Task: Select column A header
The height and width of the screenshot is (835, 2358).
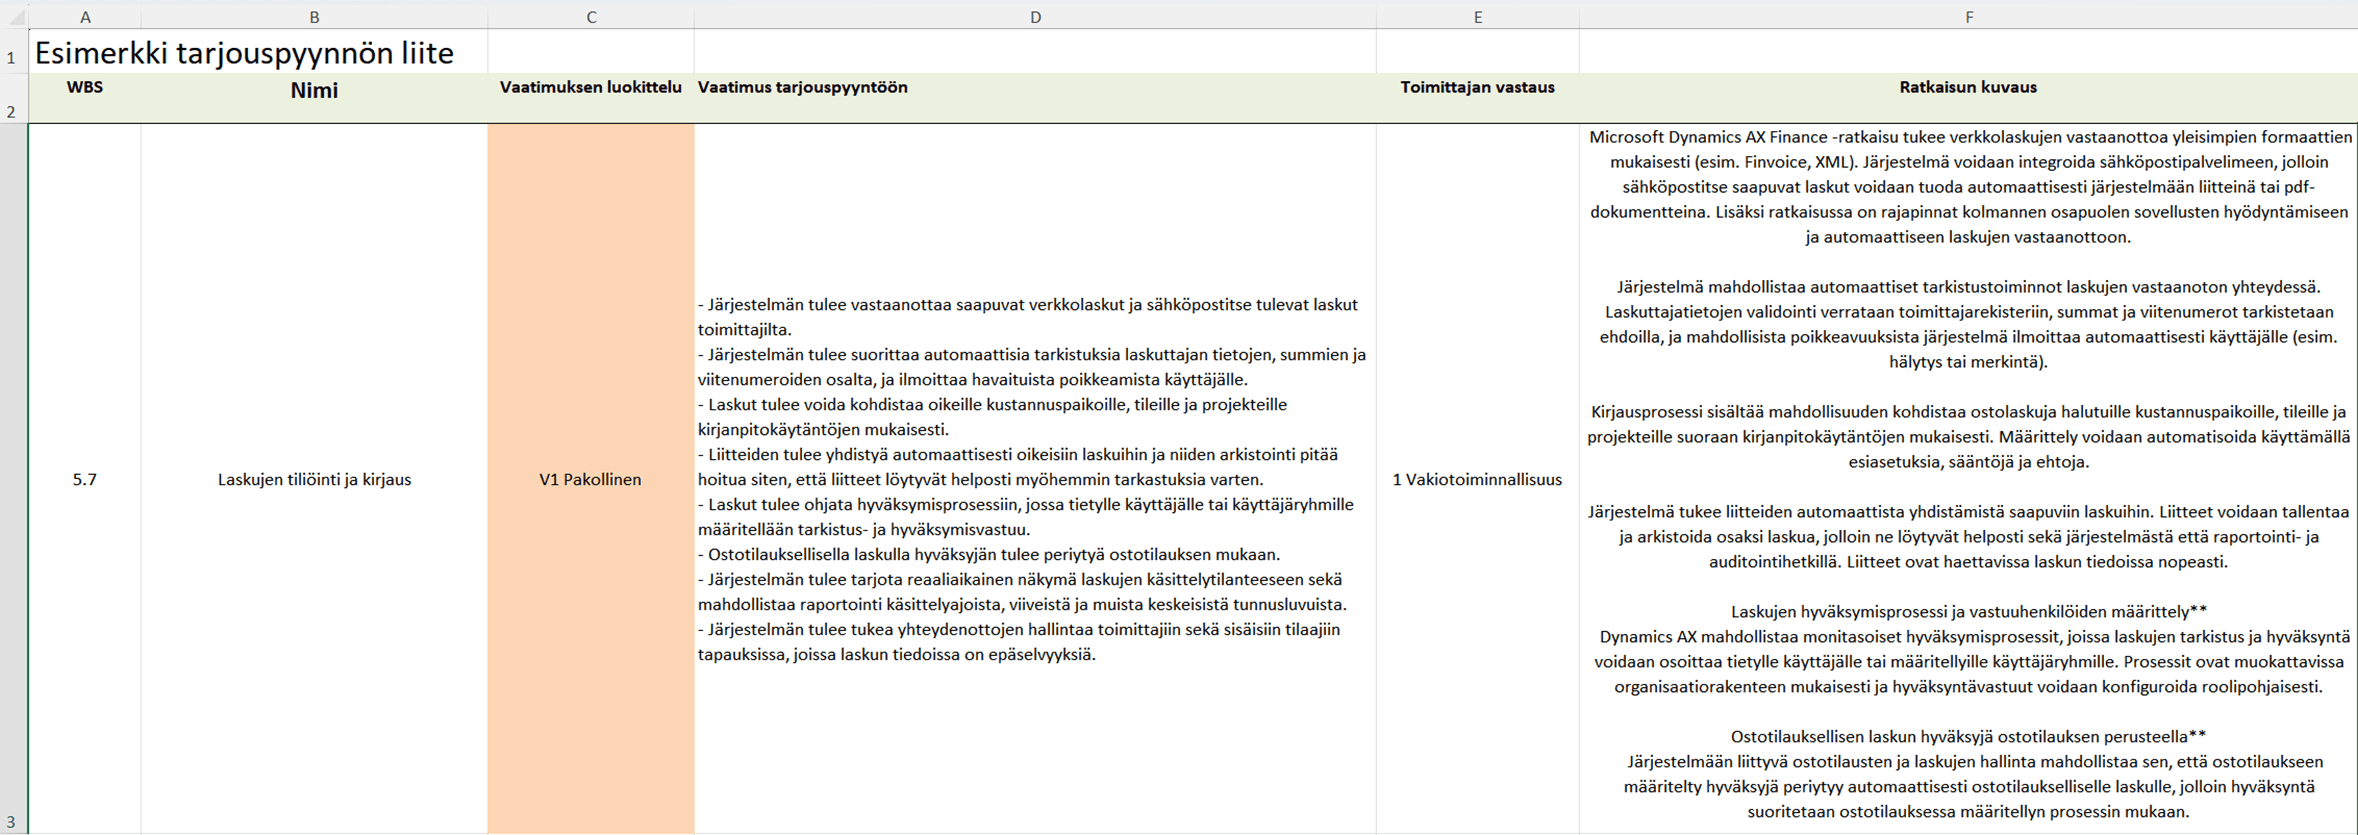Action: click(85, 17)
